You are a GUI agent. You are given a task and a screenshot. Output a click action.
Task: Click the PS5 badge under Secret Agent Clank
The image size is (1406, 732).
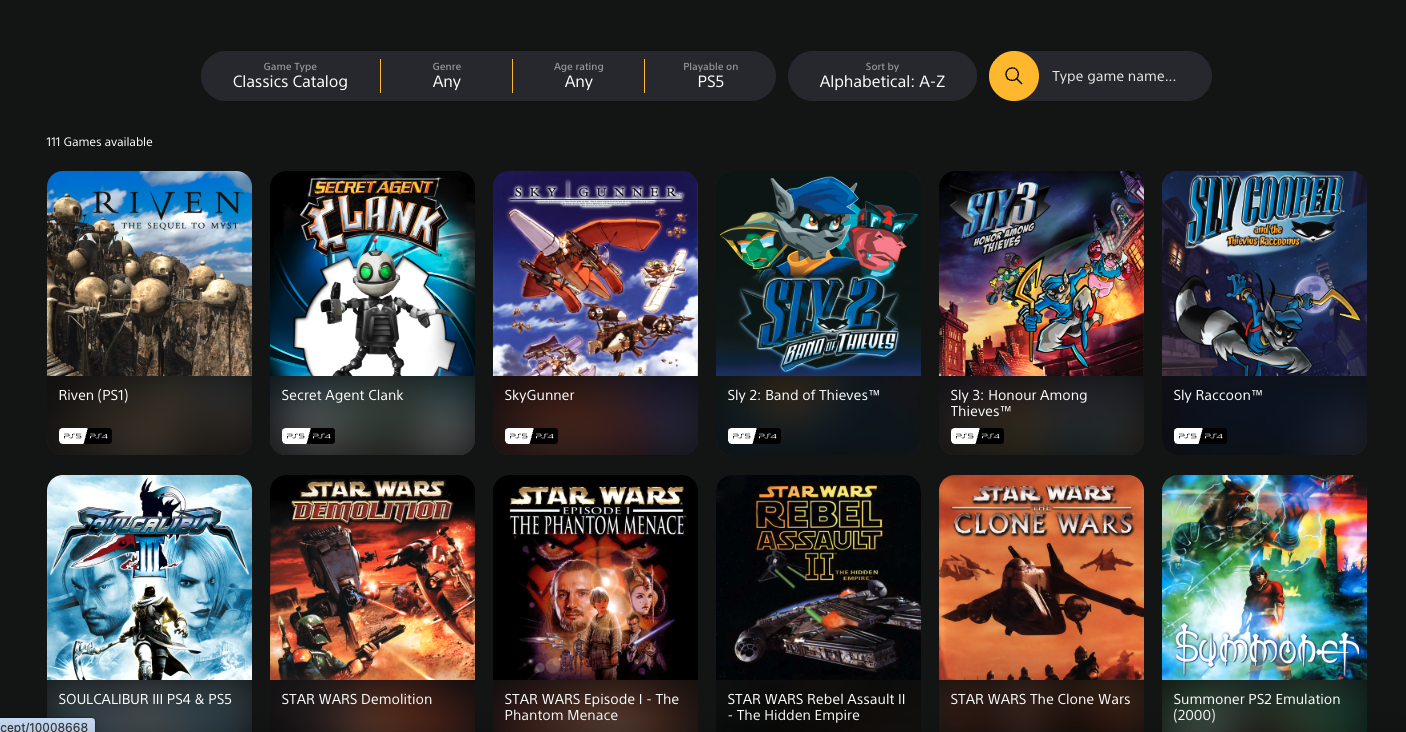tap(295, 436)
